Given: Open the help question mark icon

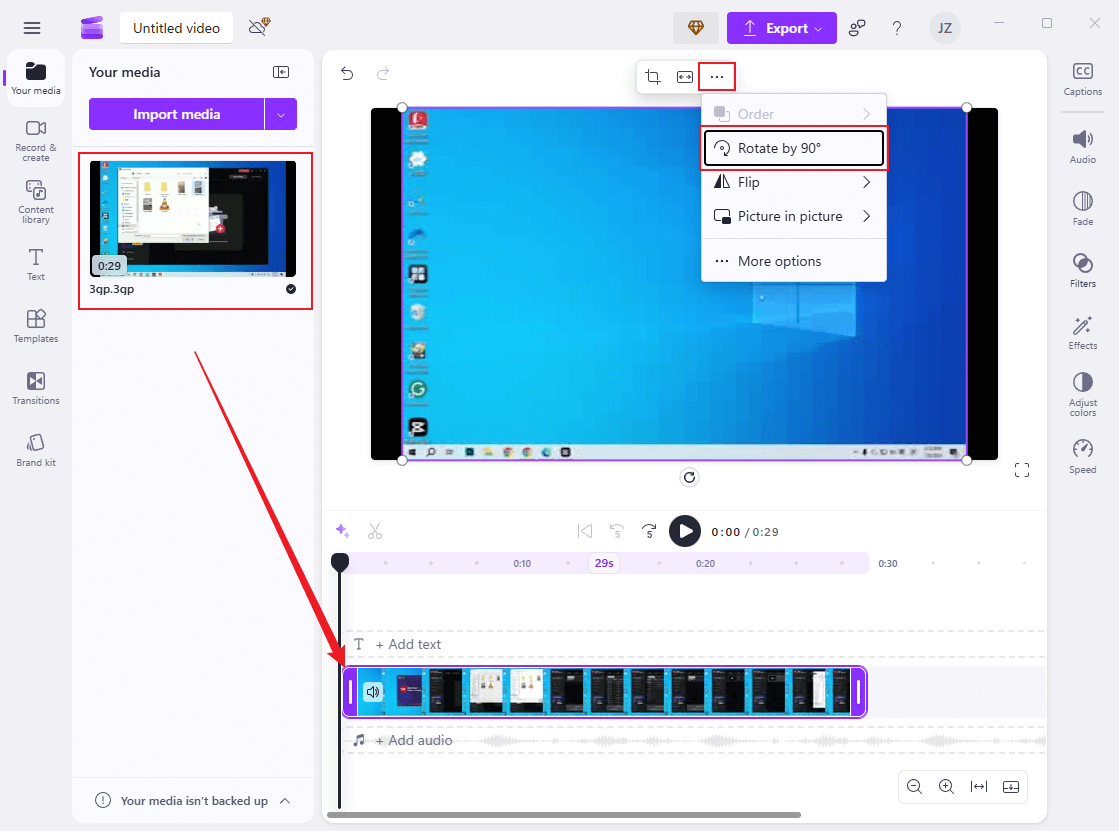Looking at the screenshot, I should click(x=897, y=28).
